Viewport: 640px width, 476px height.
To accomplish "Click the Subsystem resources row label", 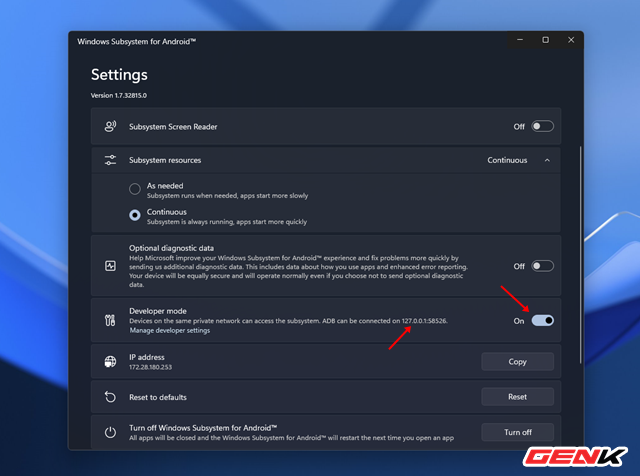I will [165, 160].
